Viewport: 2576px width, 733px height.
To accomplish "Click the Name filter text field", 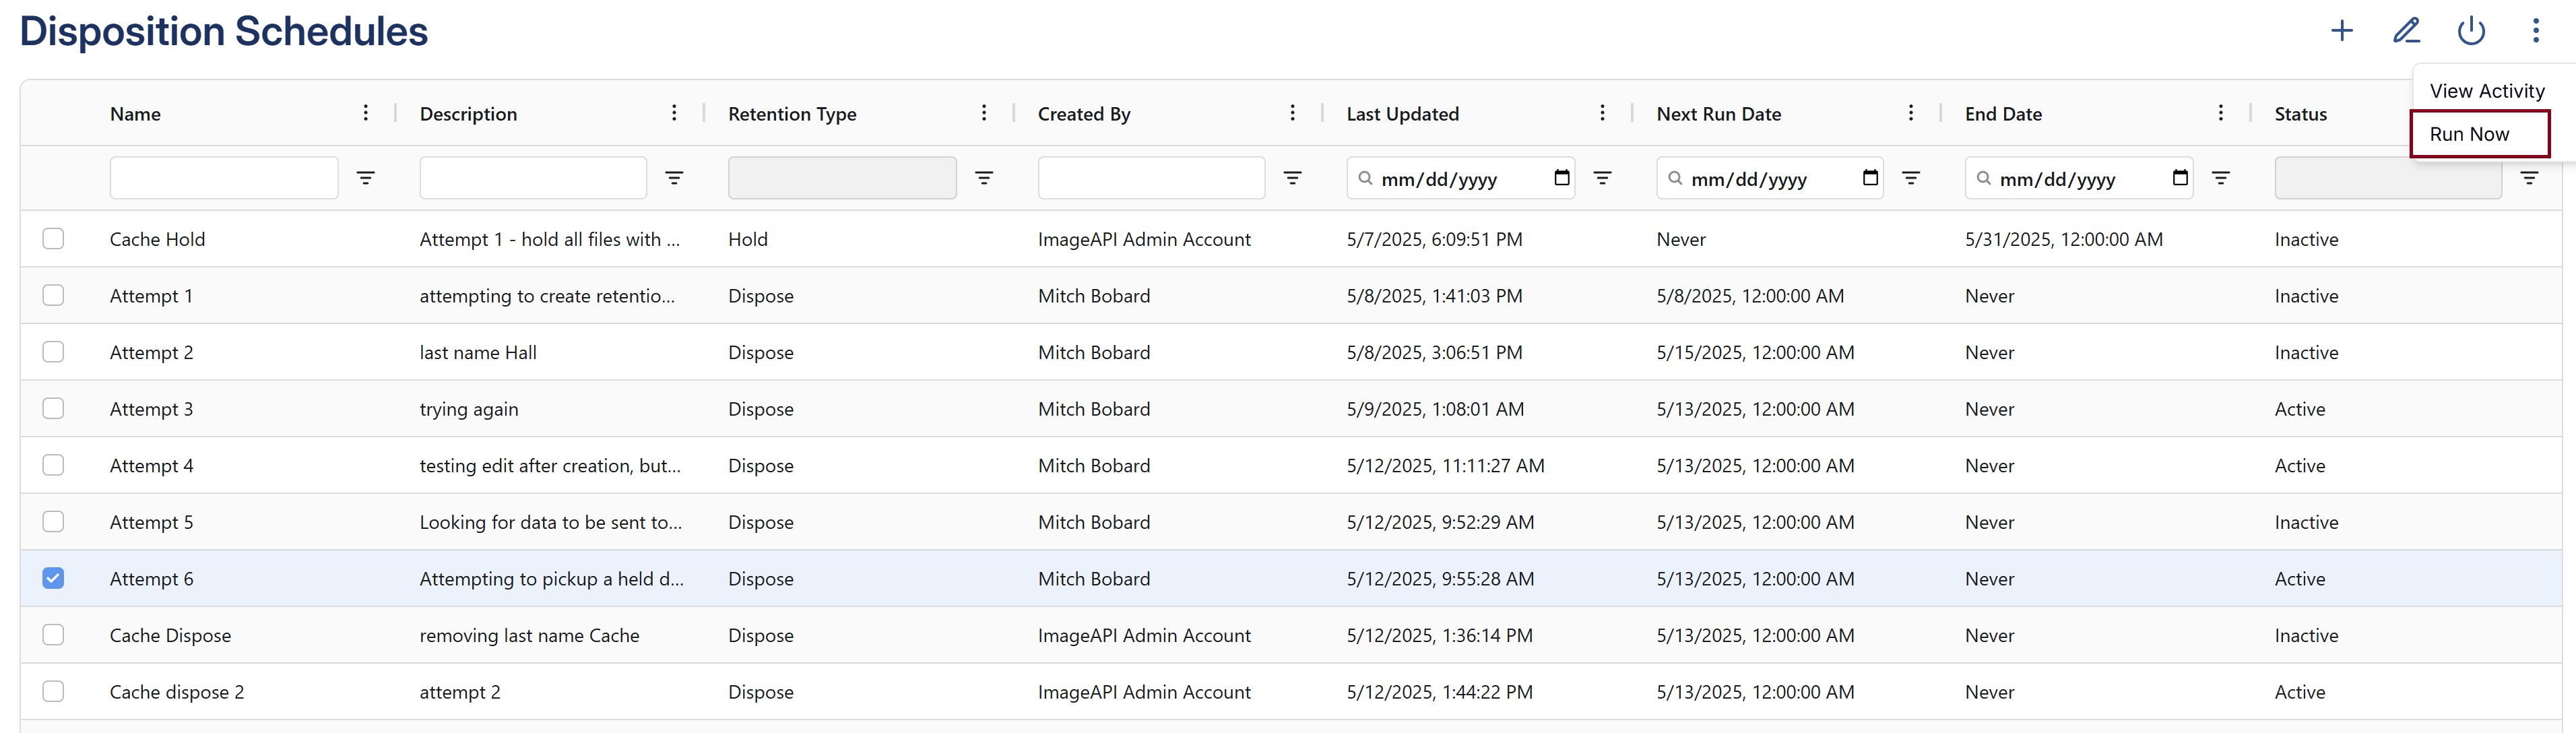I will pyautogui.click(x=224, y=178).
